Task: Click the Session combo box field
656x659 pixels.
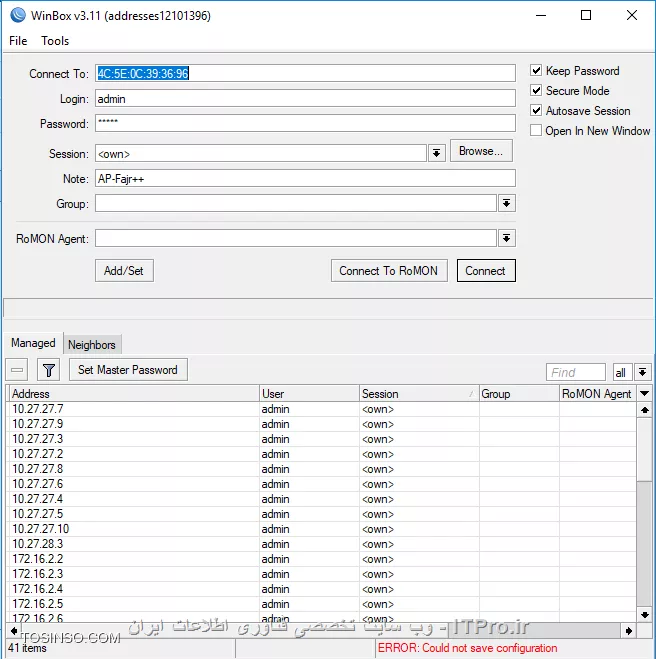Action: point(261,153)
